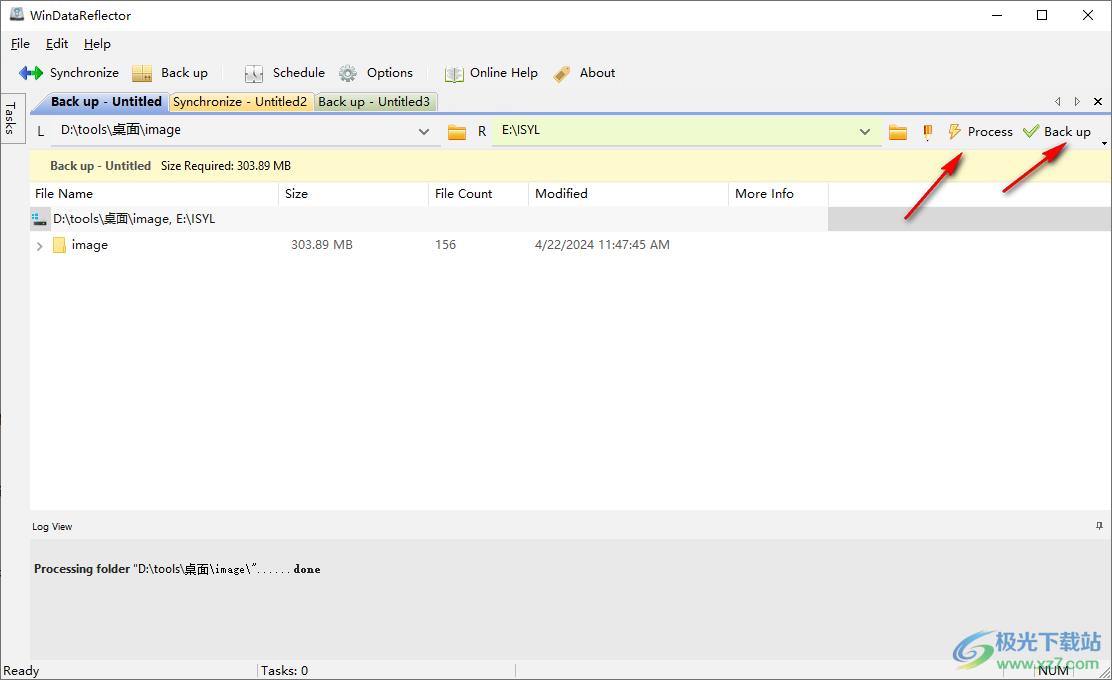Open Online Help book icon

pos(454,73)
